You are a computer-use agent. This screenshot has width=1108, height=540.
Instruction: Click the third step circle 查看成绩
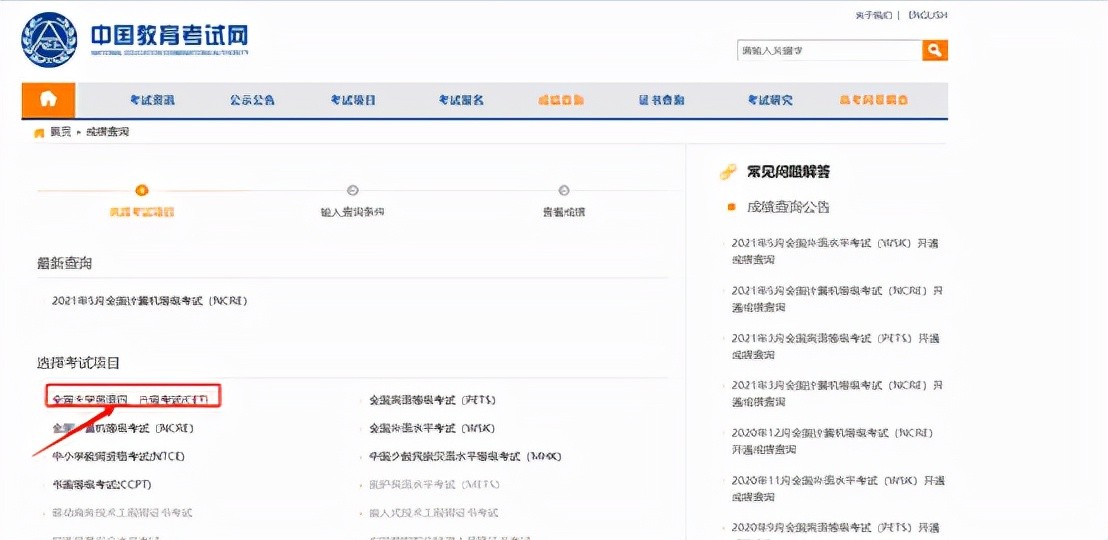click(564, 190)
